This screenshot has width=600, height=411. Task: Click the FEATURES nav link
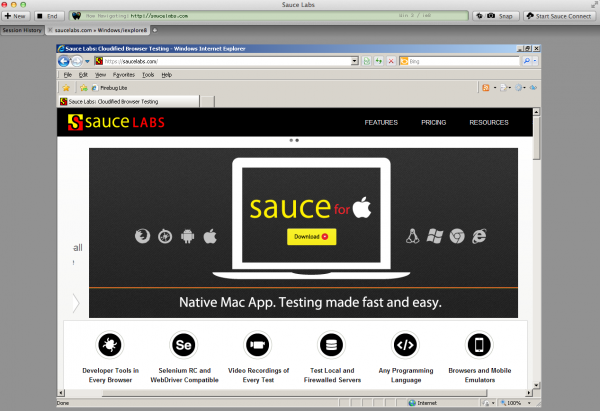tap(381, 122)
